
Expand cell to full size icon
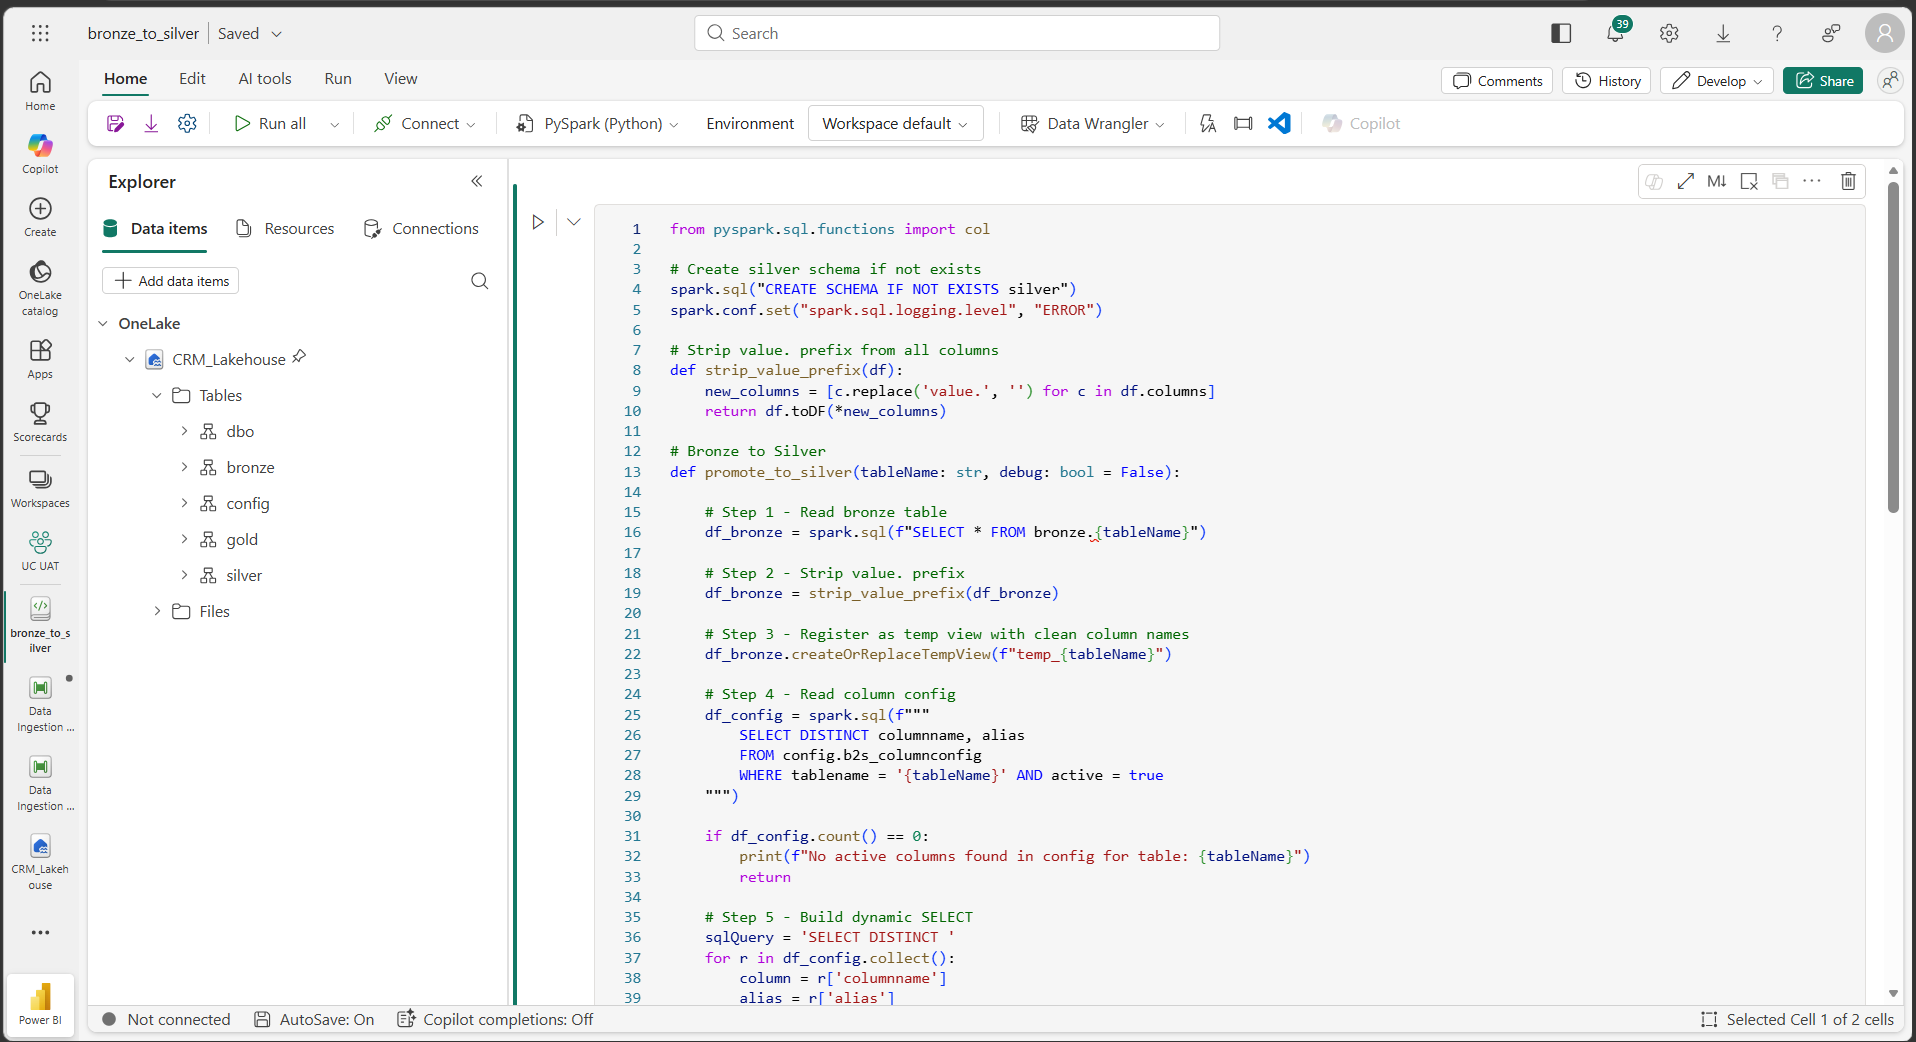click(1686, 181)
